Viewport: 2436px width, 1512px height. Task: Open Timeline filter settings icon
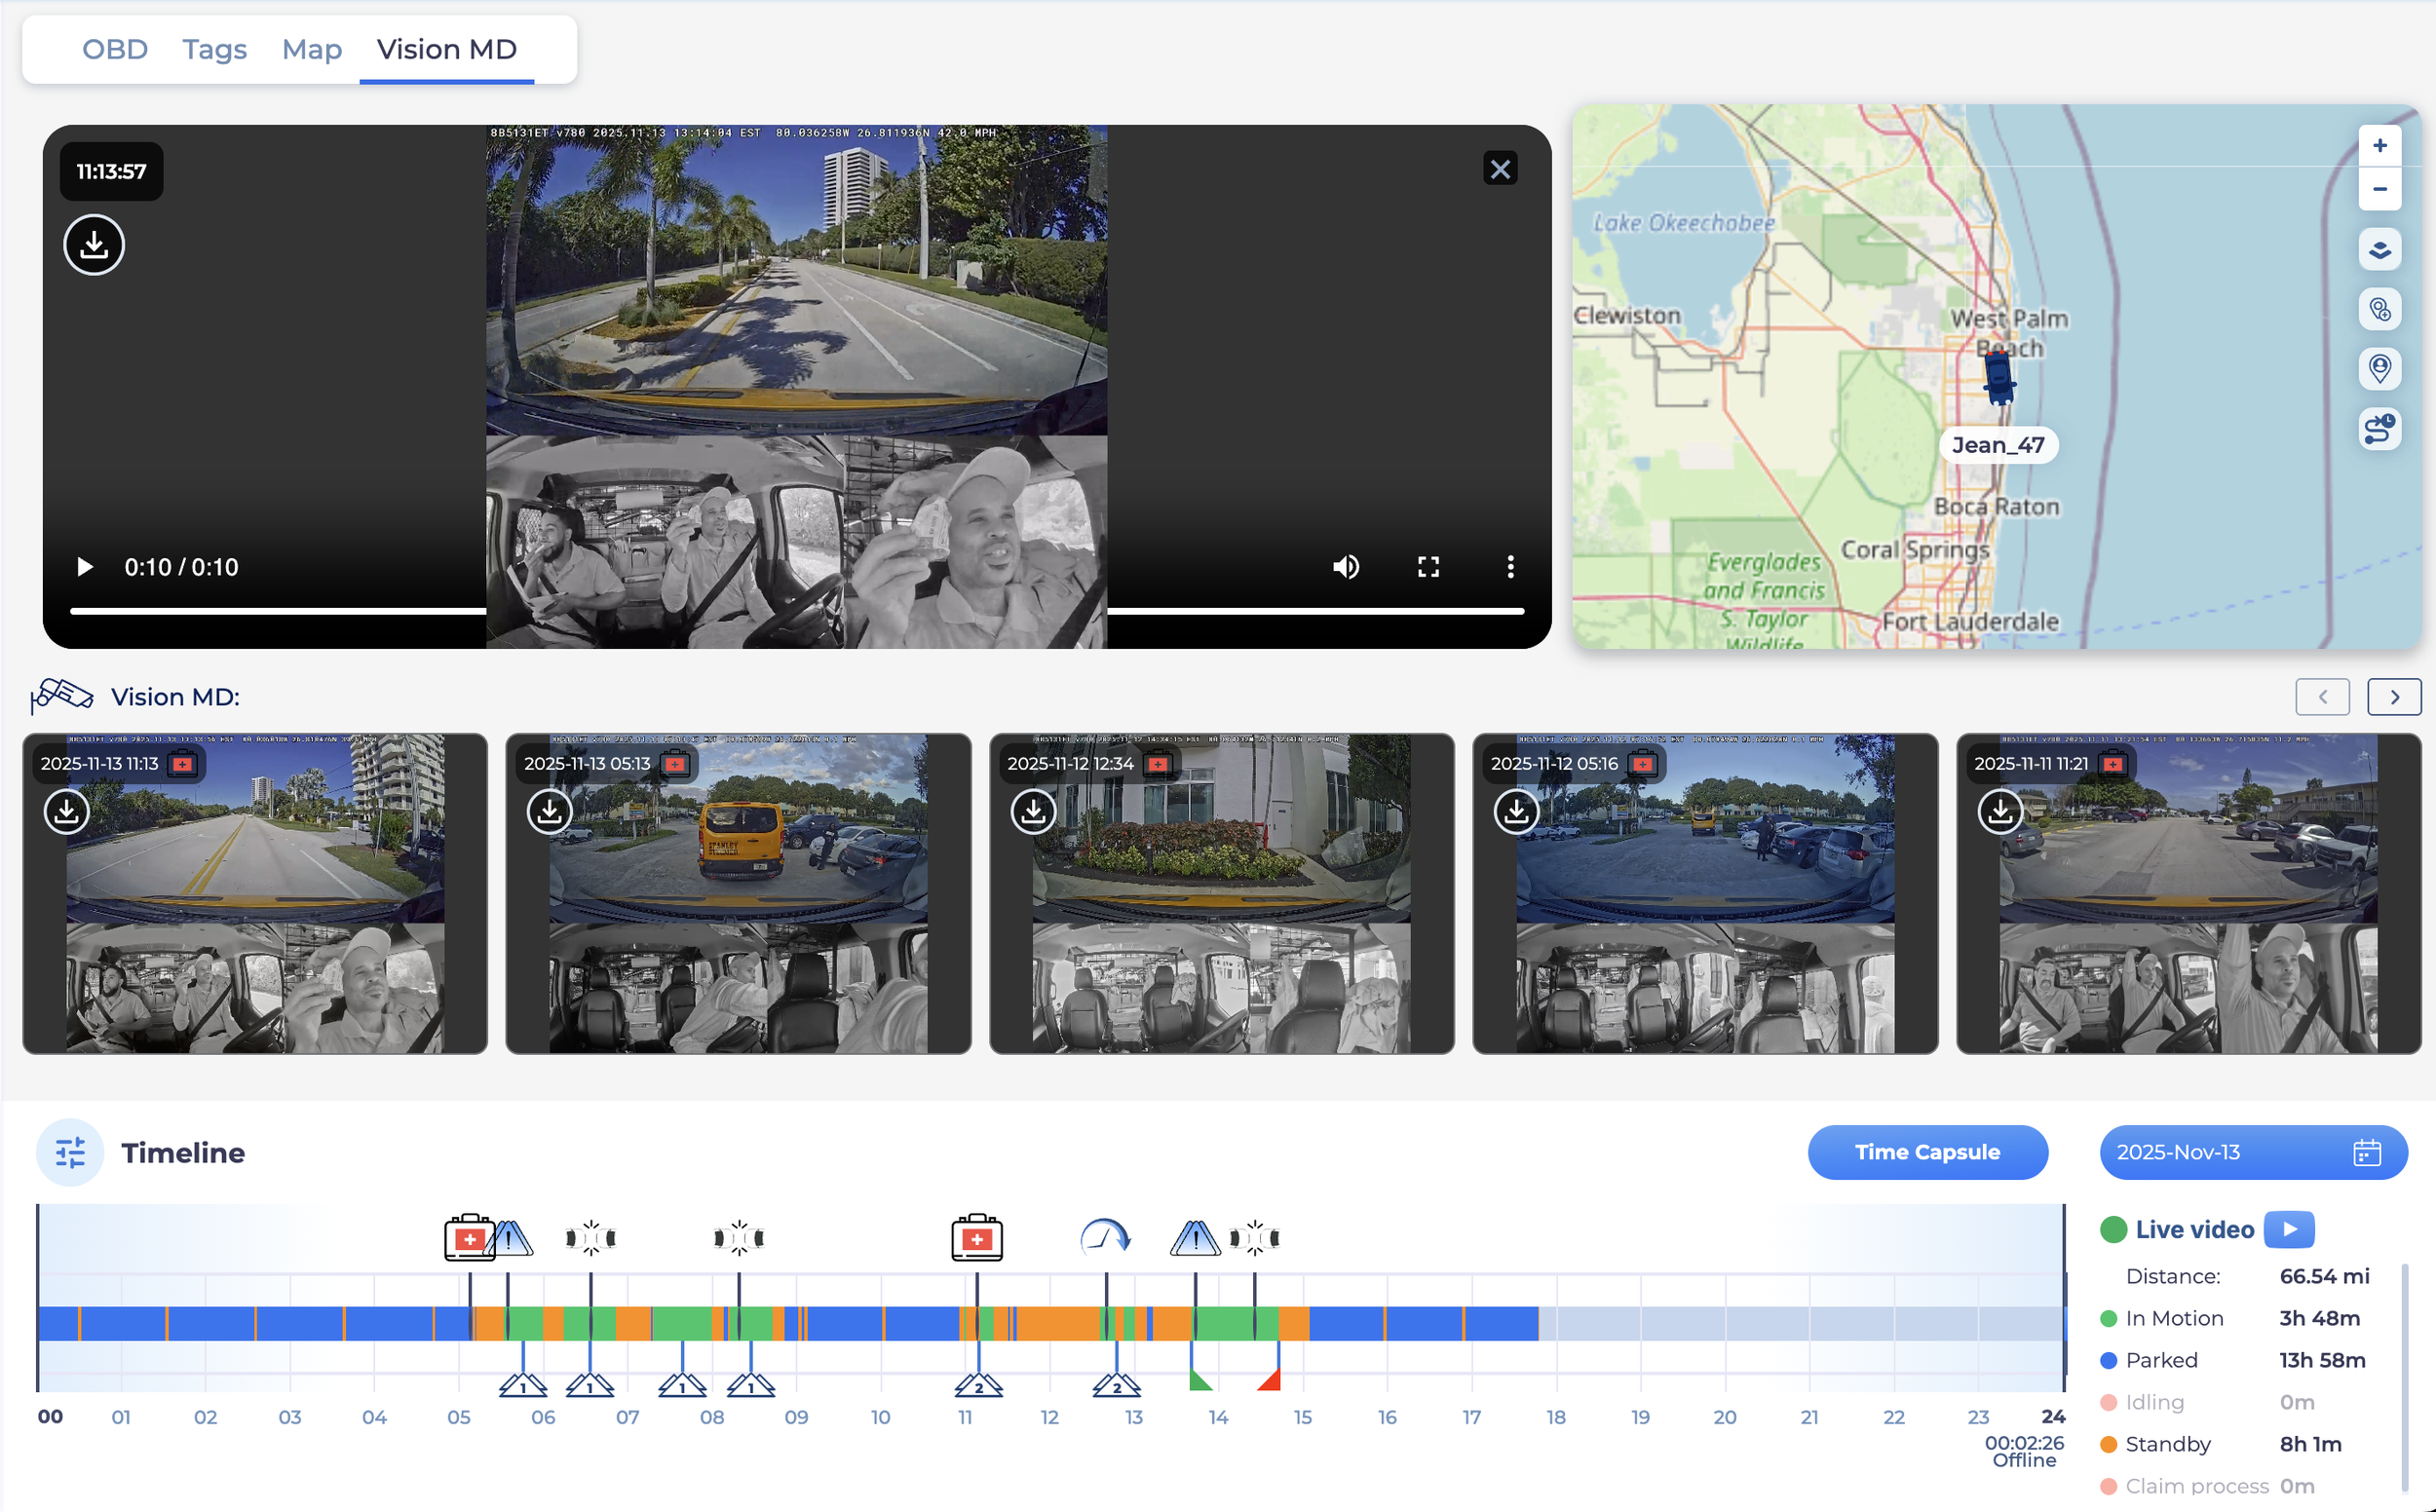point(70,1152)
